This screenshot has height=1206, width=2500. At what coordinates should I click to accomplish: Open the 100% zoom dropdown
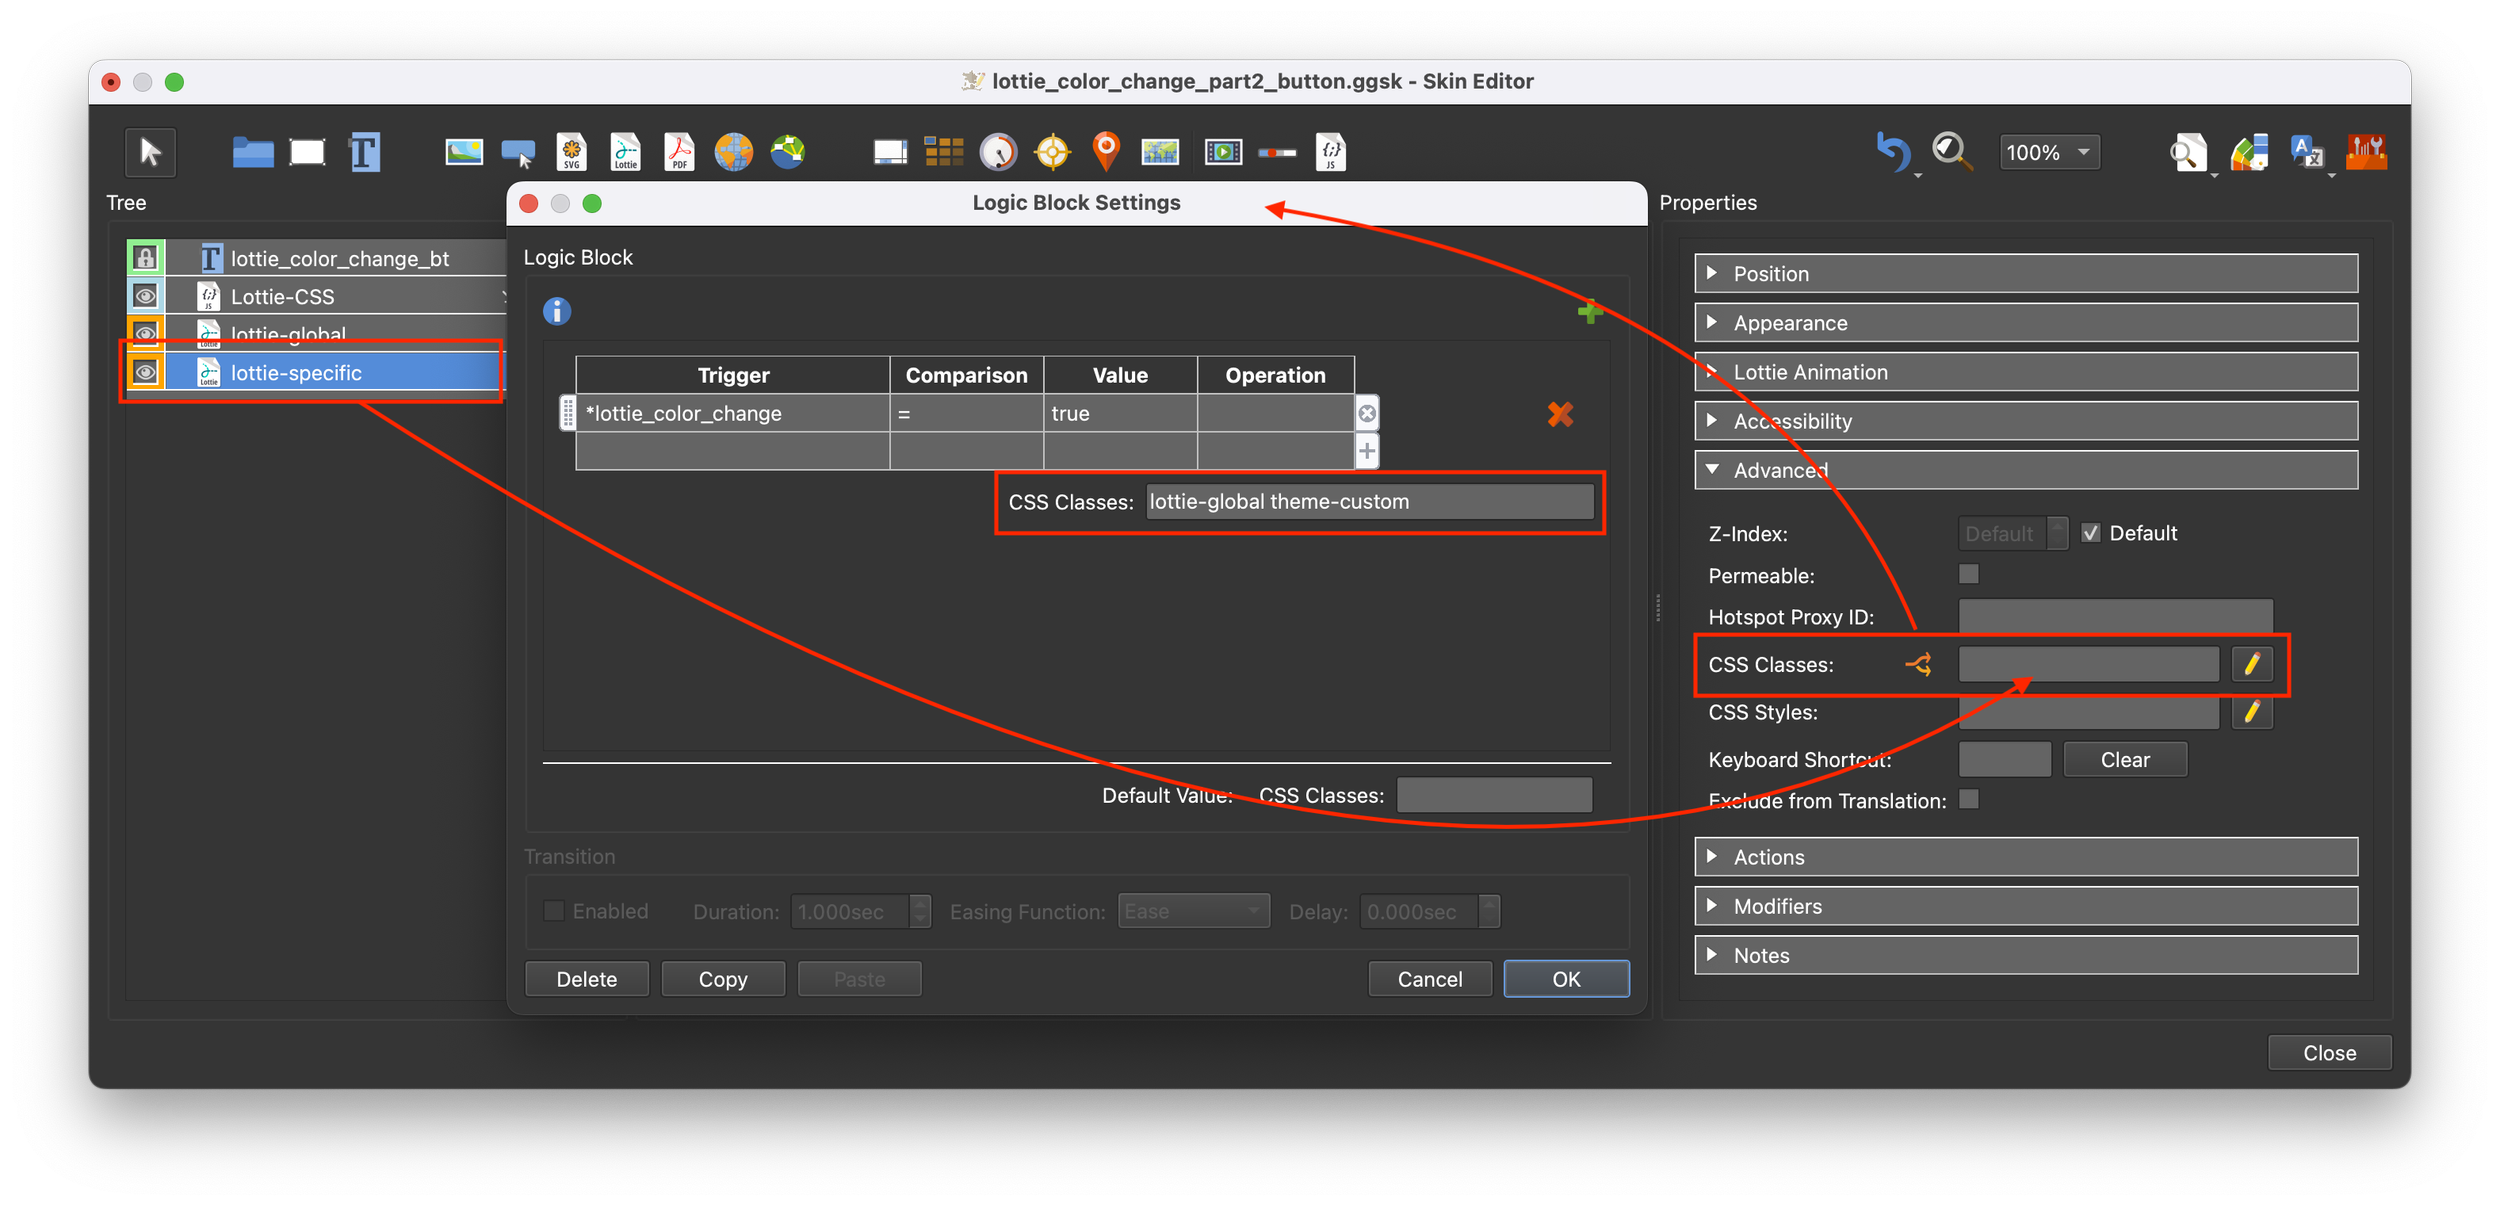(2048, 152)
